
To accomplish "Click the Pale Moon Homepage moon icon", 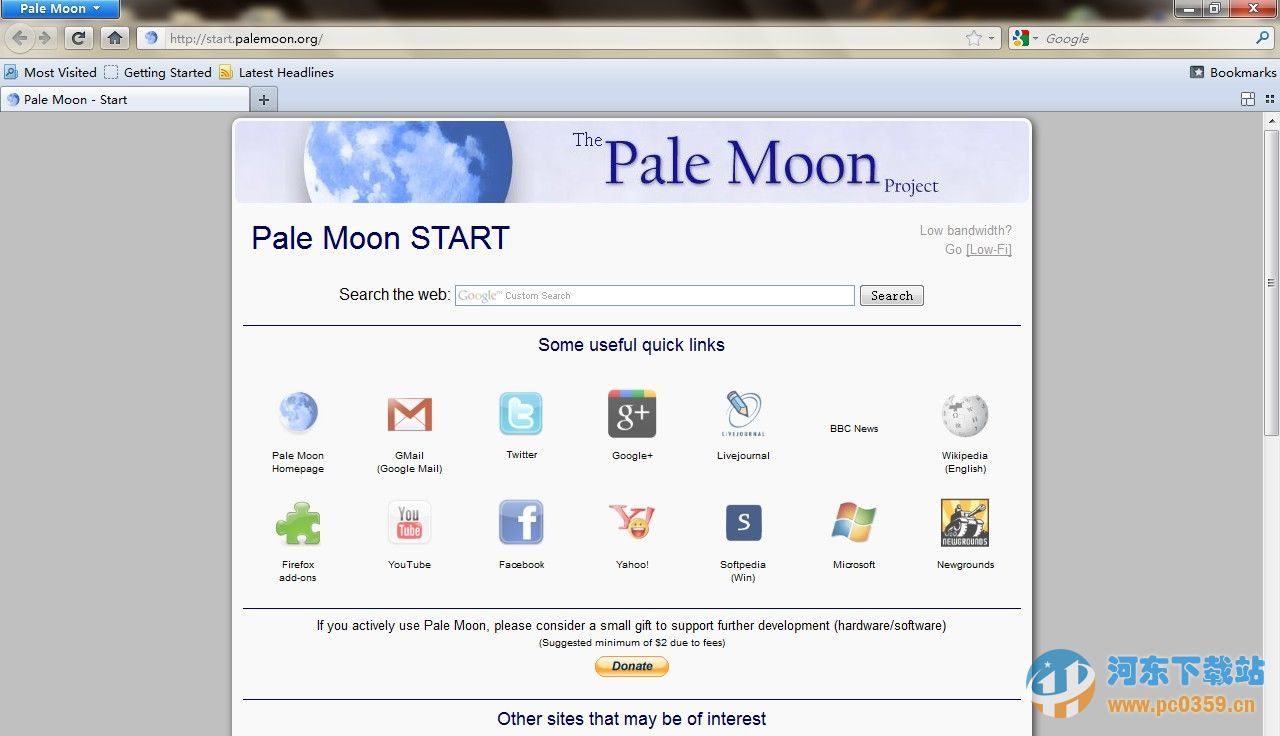I will click(x=297, y=412).
